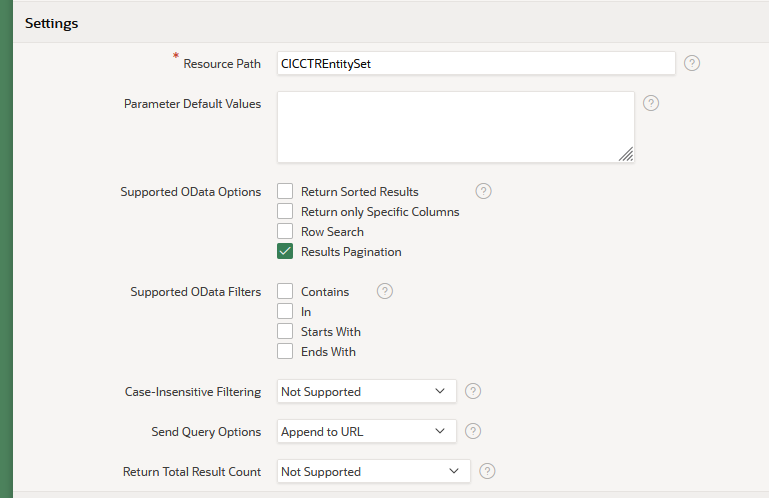
Task: Click the Resource Path input field
Action: (x=476, y=64)
